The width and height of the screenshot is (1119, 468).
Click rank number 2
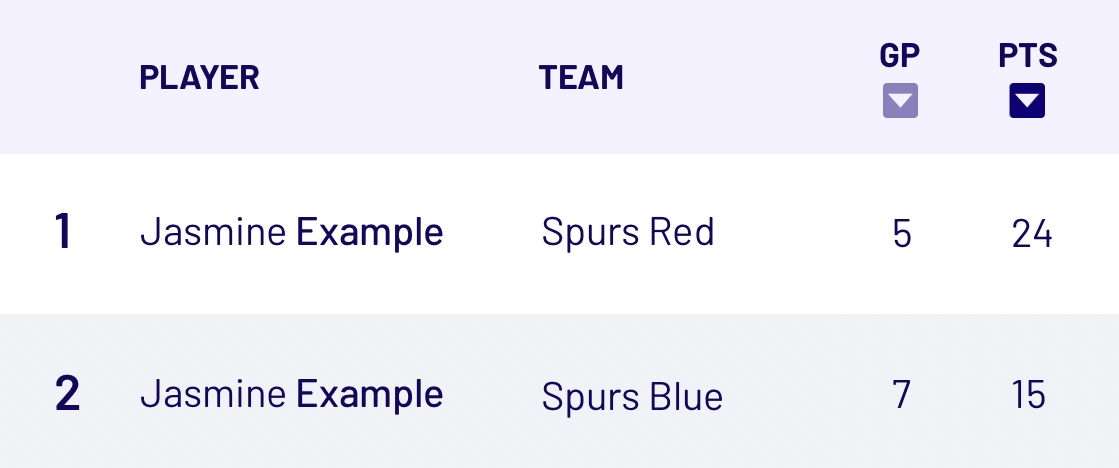pyautogui.click(x=67, y=394)
